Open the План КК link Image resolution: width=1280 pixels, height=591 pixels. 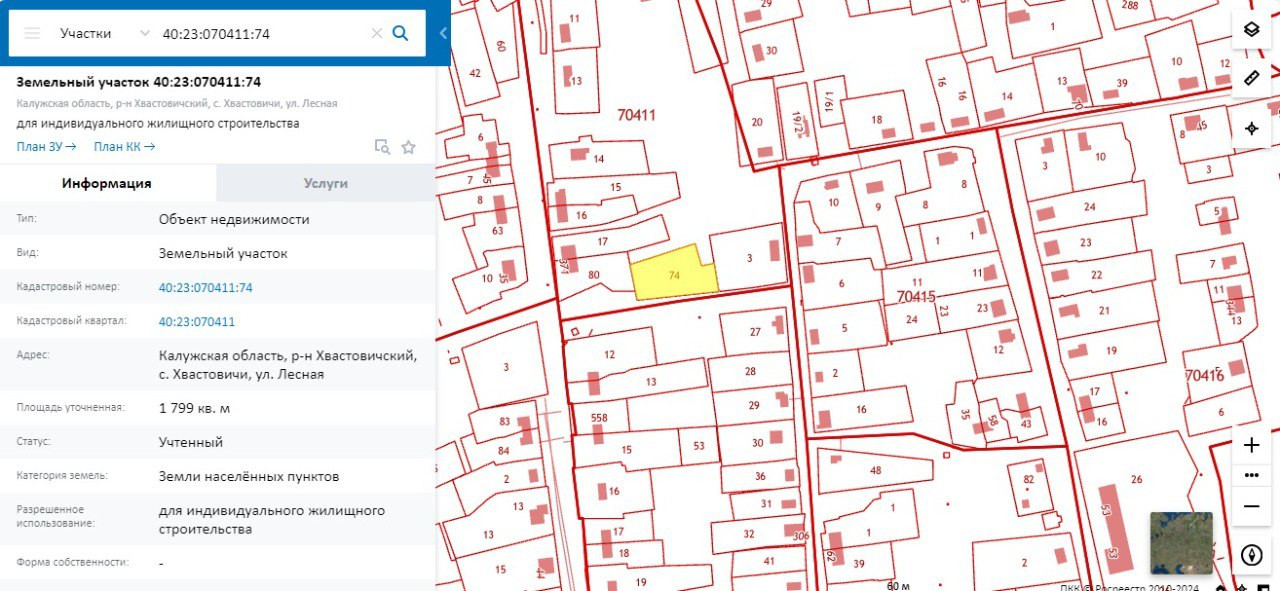point(125,147)
